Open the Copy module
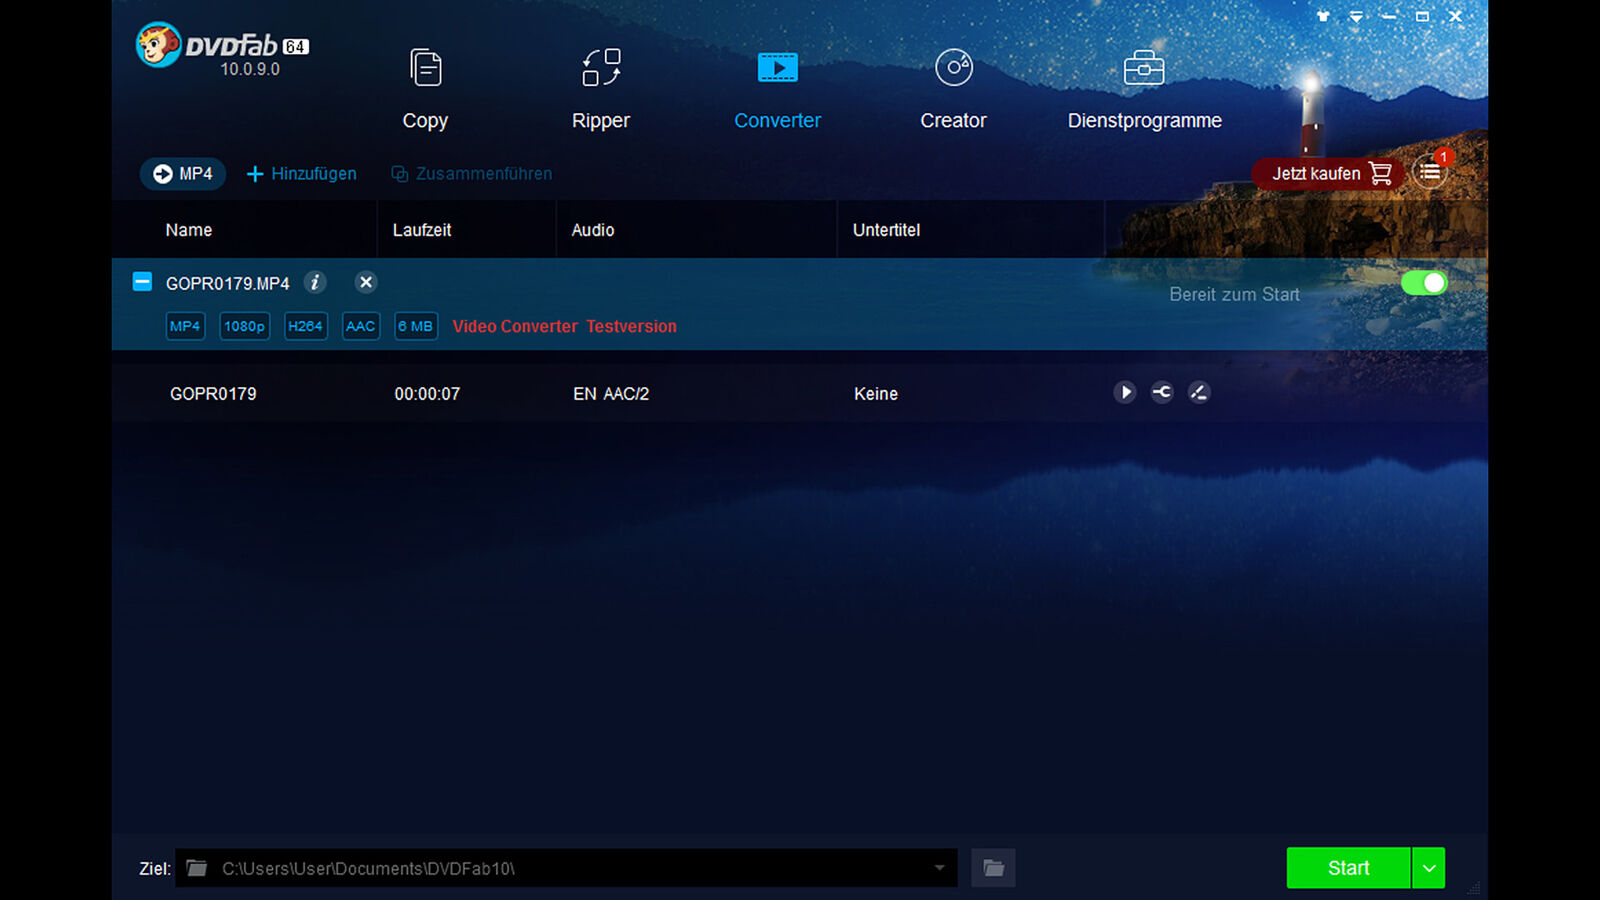 click(x=425, y=90)
